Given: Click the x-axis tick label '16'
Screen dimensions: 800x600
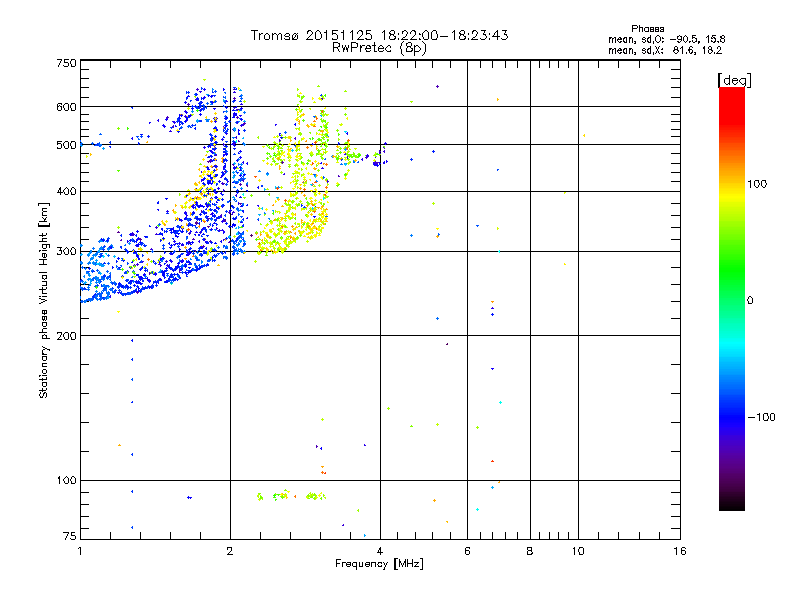Looking at the screenshot, I should click(x=680, y=551).
